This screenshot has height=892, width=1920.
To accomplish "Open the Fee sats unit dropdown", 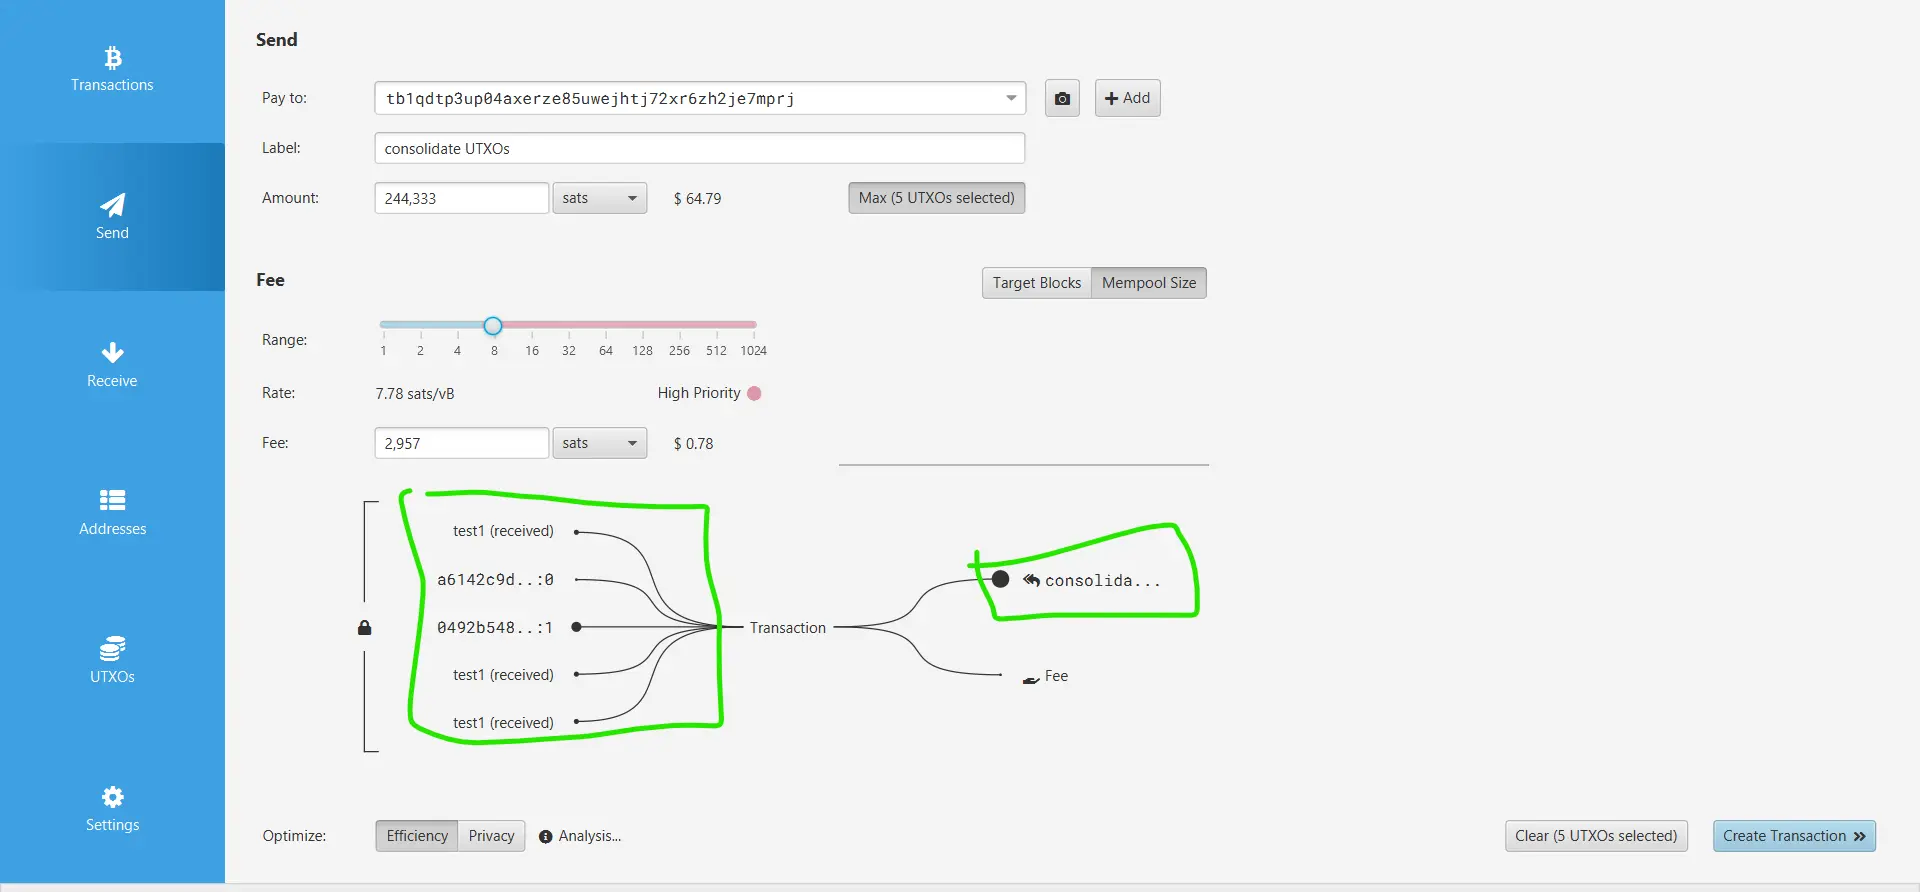I will (600, 443).
